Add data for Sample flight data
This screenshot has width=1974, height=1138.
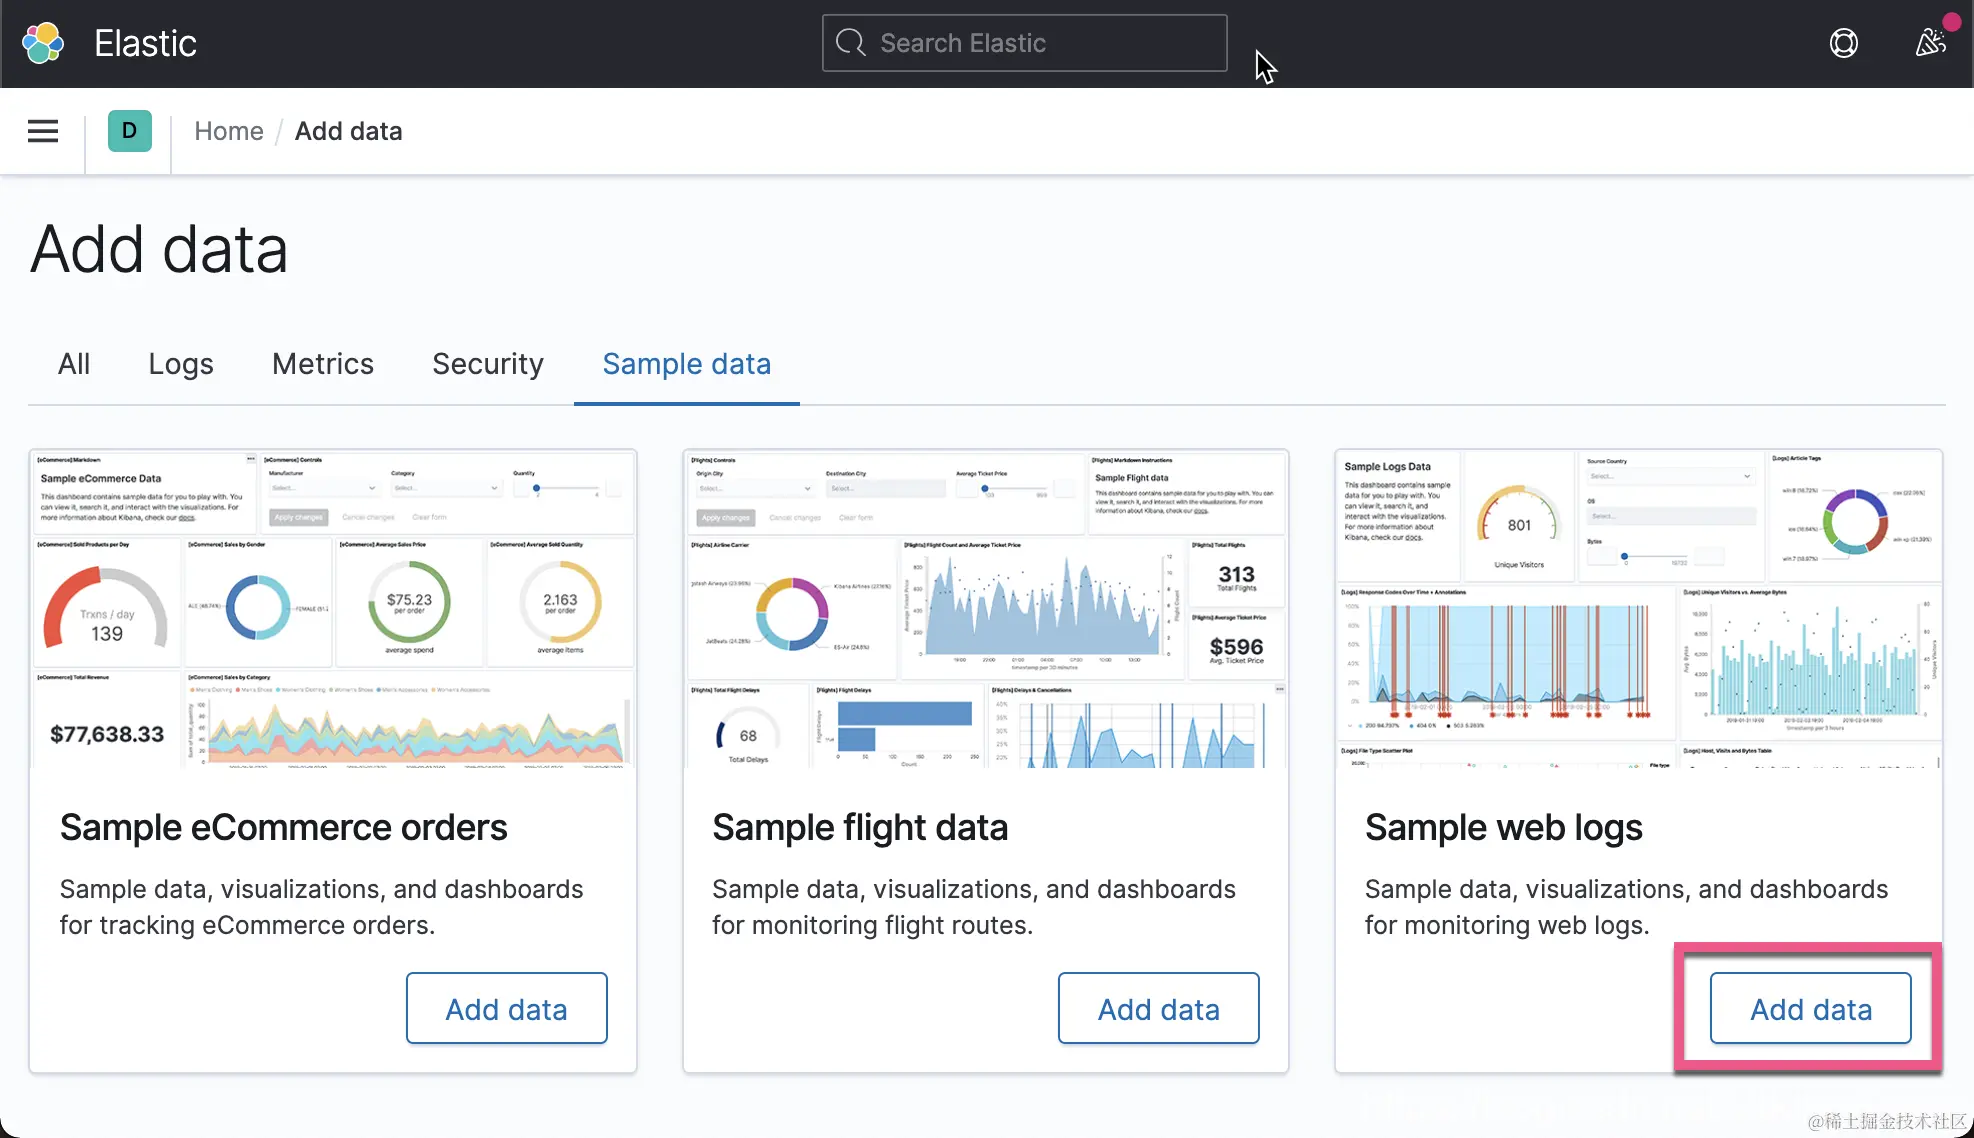[1158, 1009]
